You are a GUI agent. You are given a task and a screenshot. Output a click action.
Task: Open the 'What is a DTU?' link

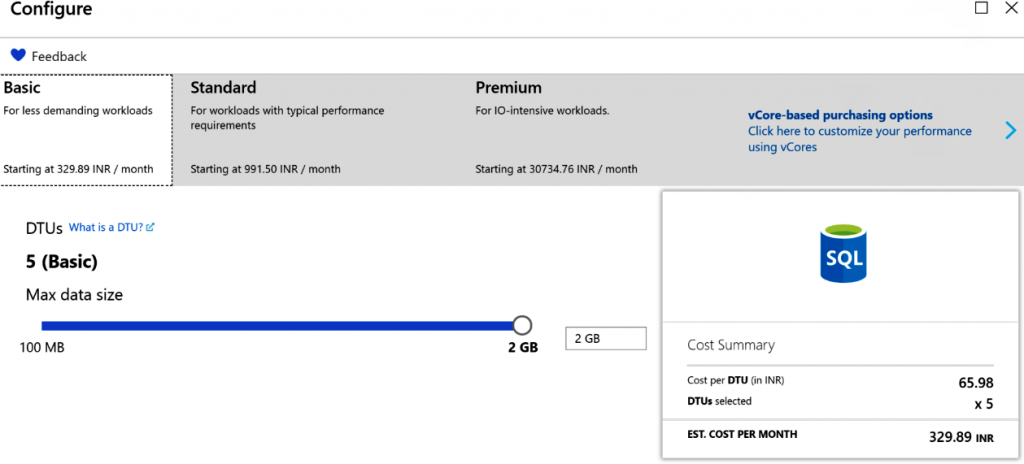point(106,228)
